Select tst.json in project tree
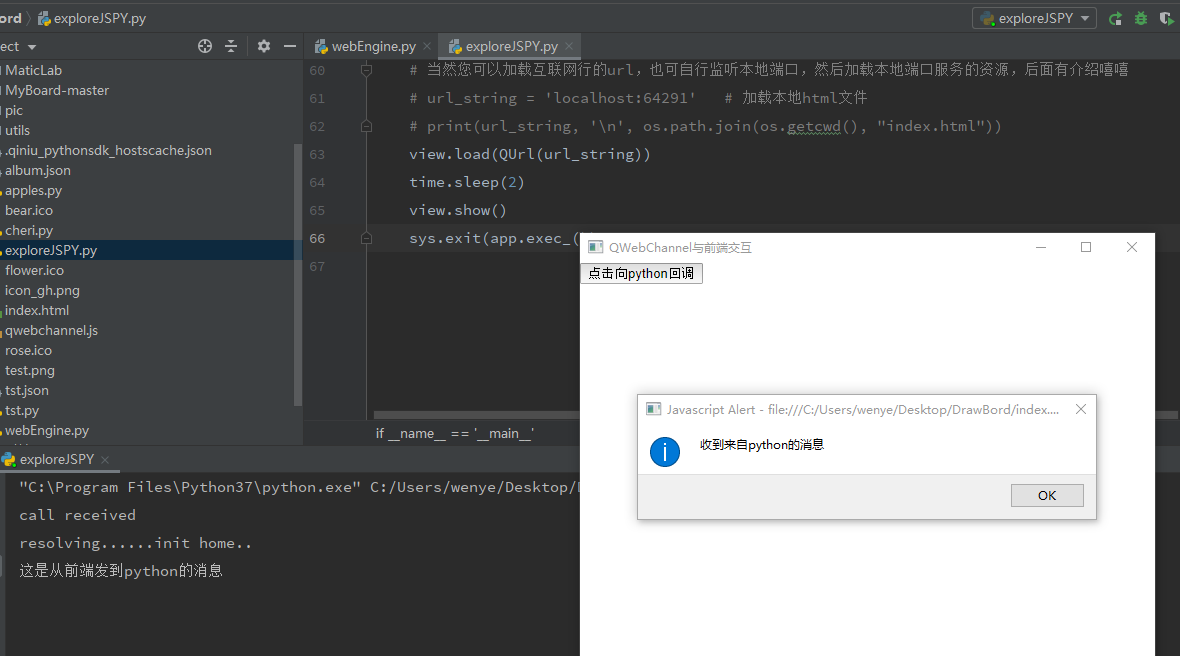This screenshot has width=1180, height=656. pyautogui.click(x=26, y=390)
